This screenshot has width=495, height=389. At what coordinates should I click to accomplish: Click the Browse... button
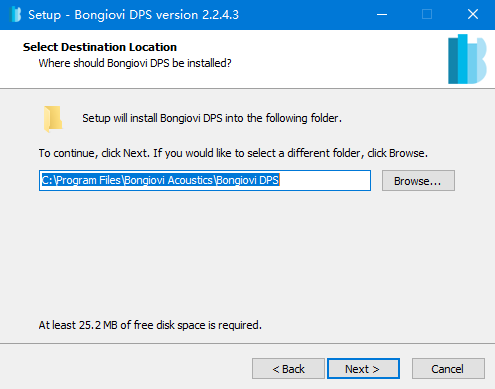click(418, 181)
